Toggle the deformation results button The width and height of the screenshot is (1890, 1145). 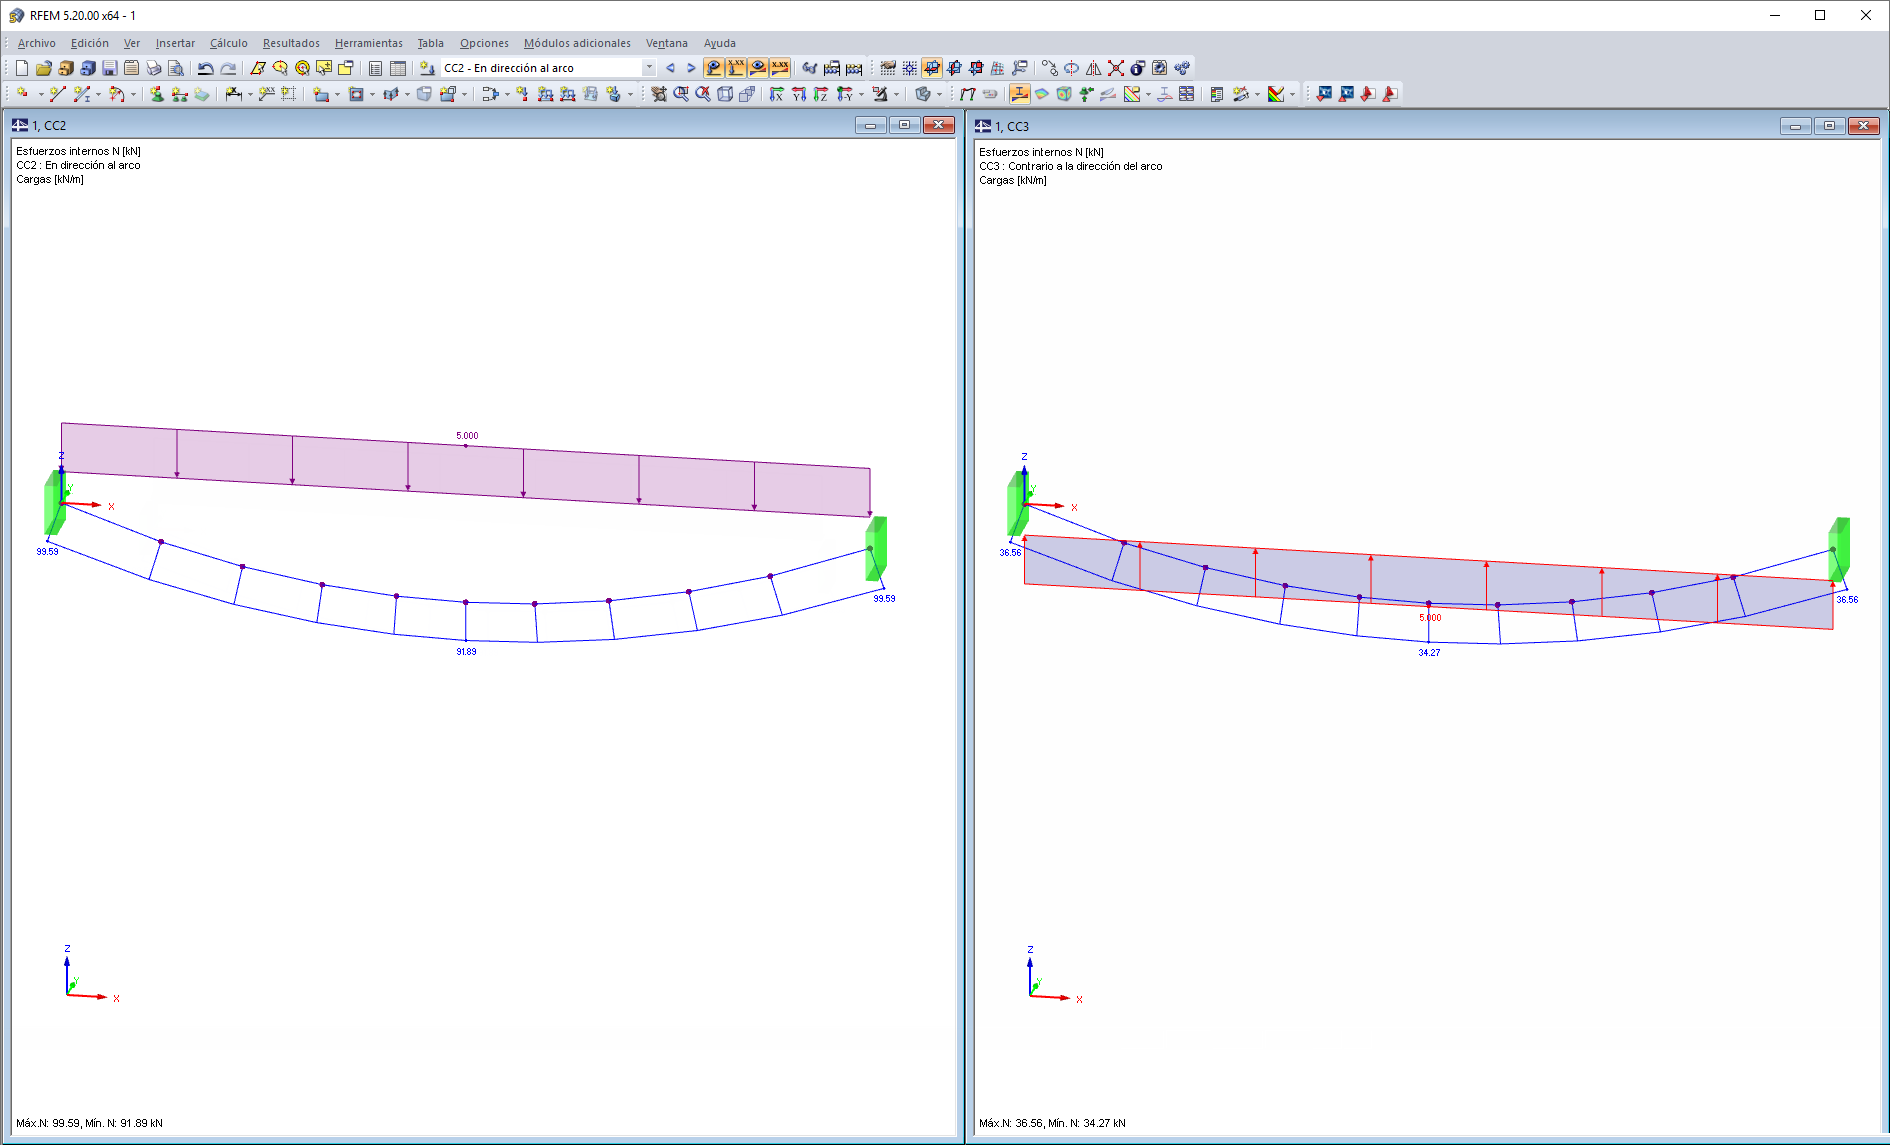[967, 94]
